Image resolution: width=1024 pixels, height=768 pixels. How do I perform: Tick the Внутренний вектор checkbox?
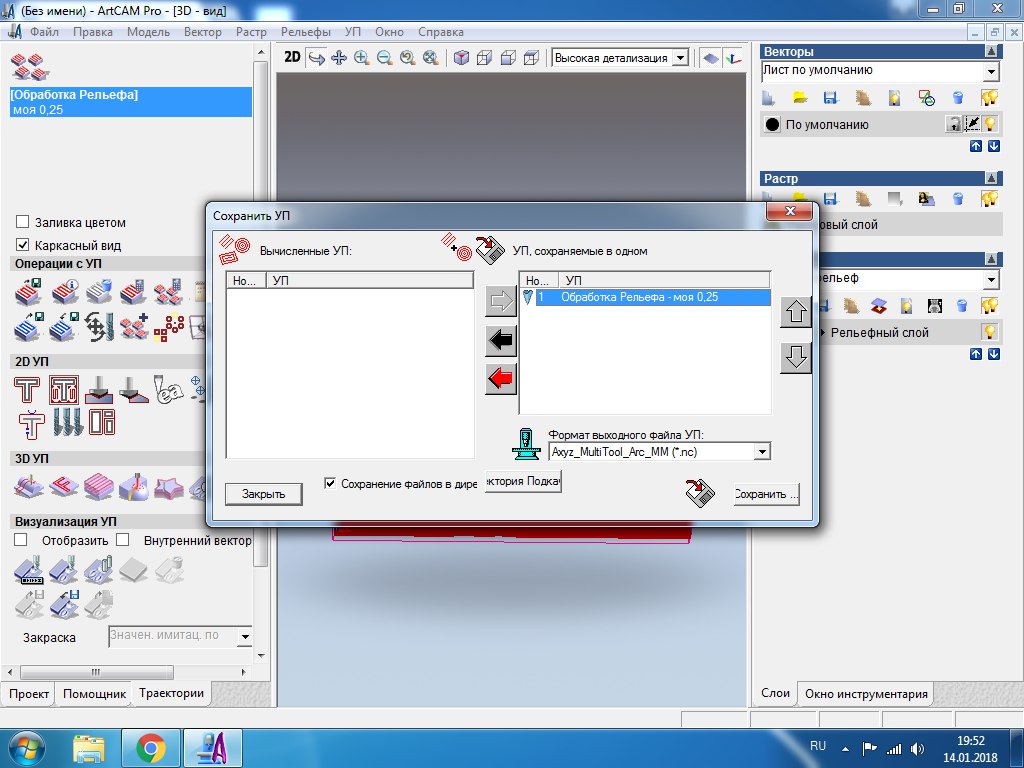click(x=123, y=540)
